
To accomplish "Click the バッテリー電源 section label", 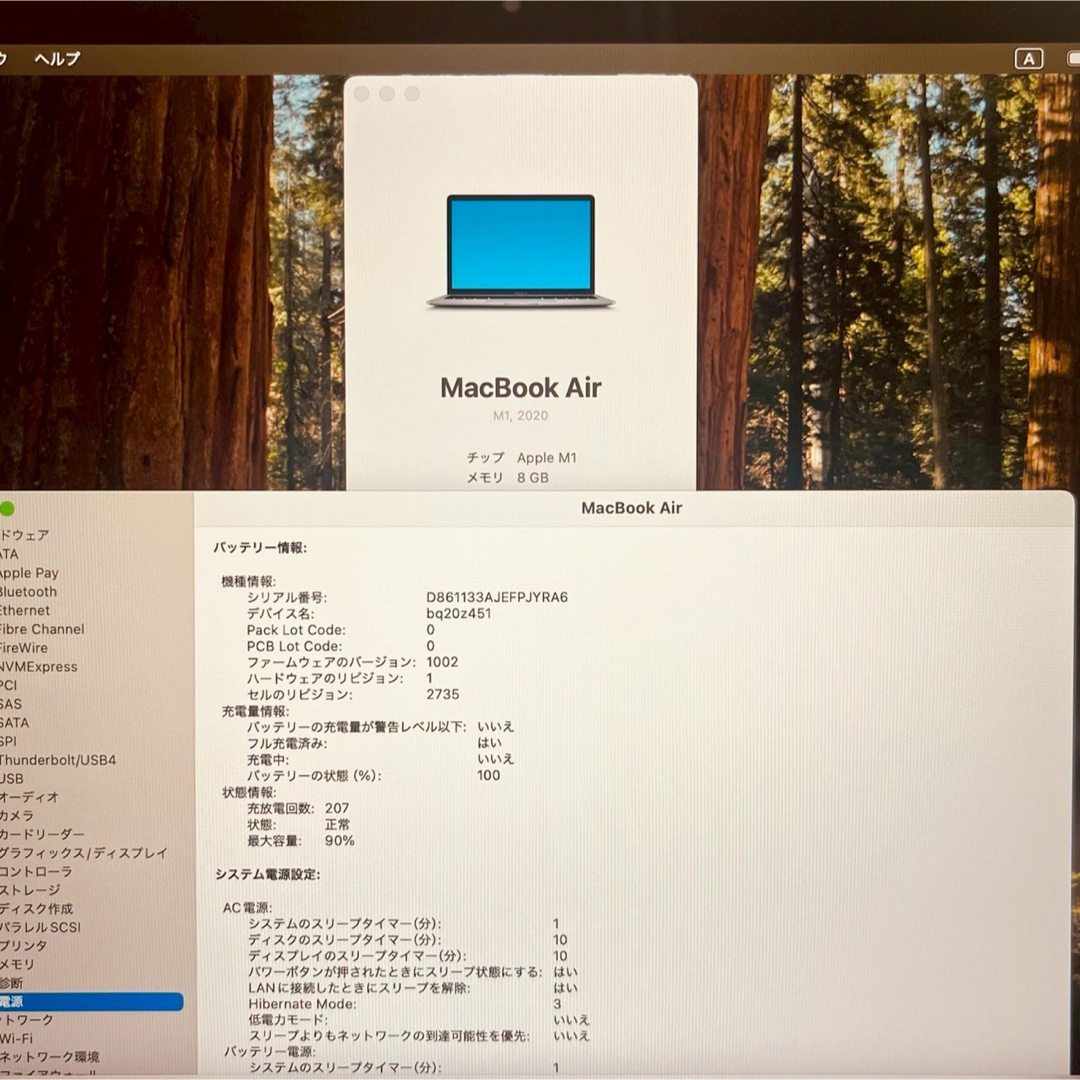I will pyautogui.click(x=270, y=1052).
